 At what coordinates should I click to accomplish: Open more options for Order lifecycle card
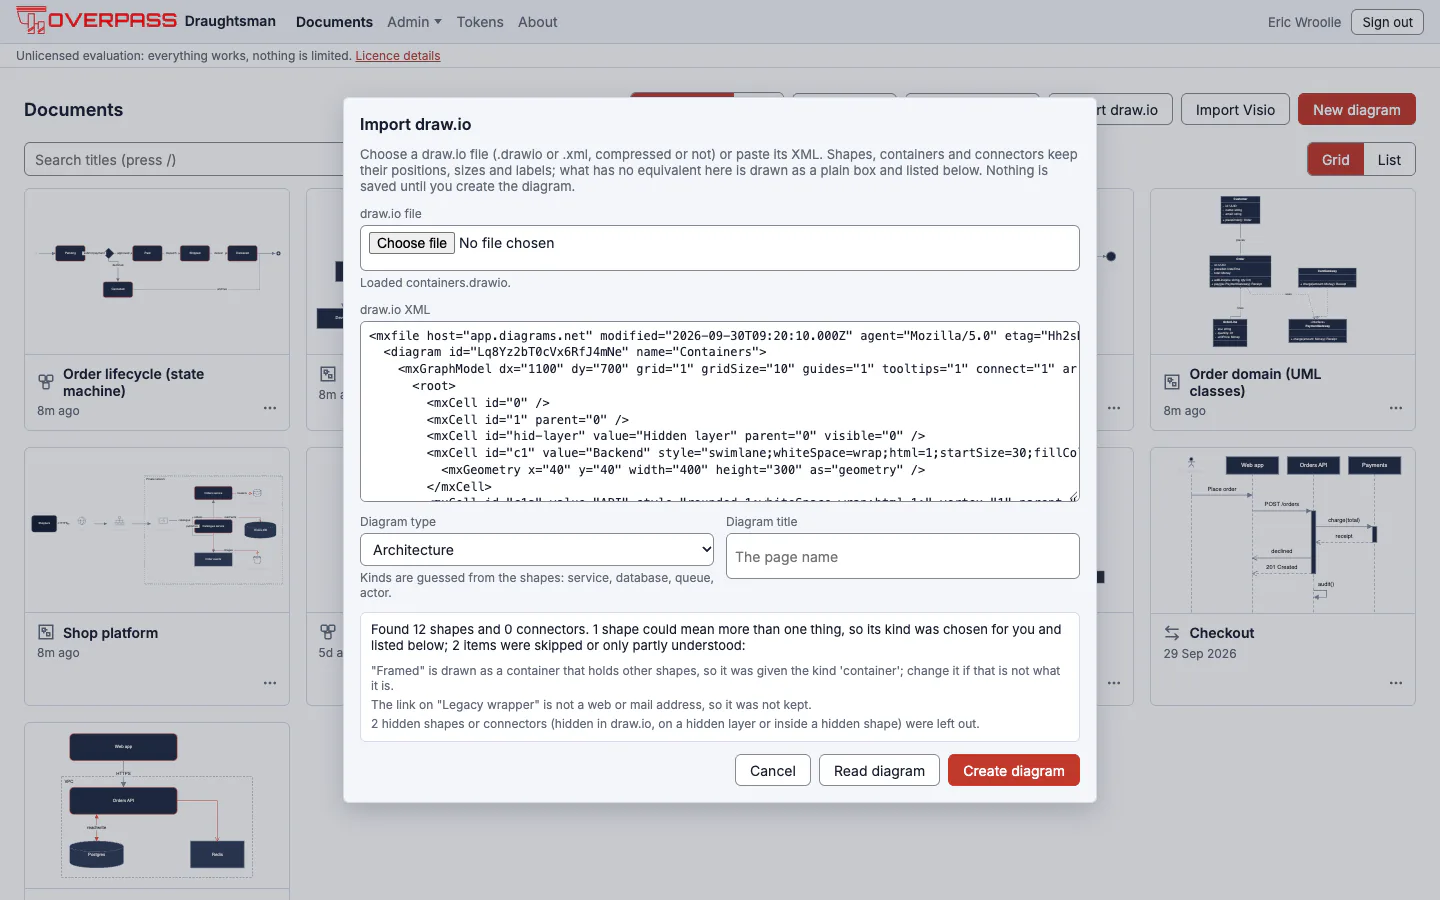pyautogui.click(x=270, y=408)
